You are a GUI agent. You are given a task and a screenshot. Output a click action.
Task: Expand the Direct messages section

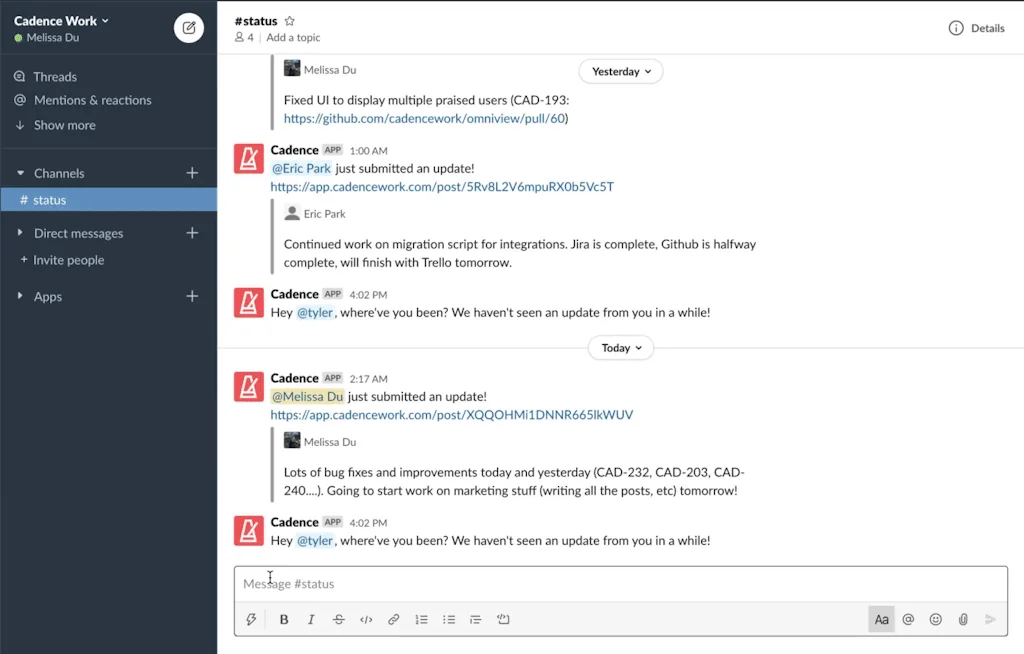[77, 232]
